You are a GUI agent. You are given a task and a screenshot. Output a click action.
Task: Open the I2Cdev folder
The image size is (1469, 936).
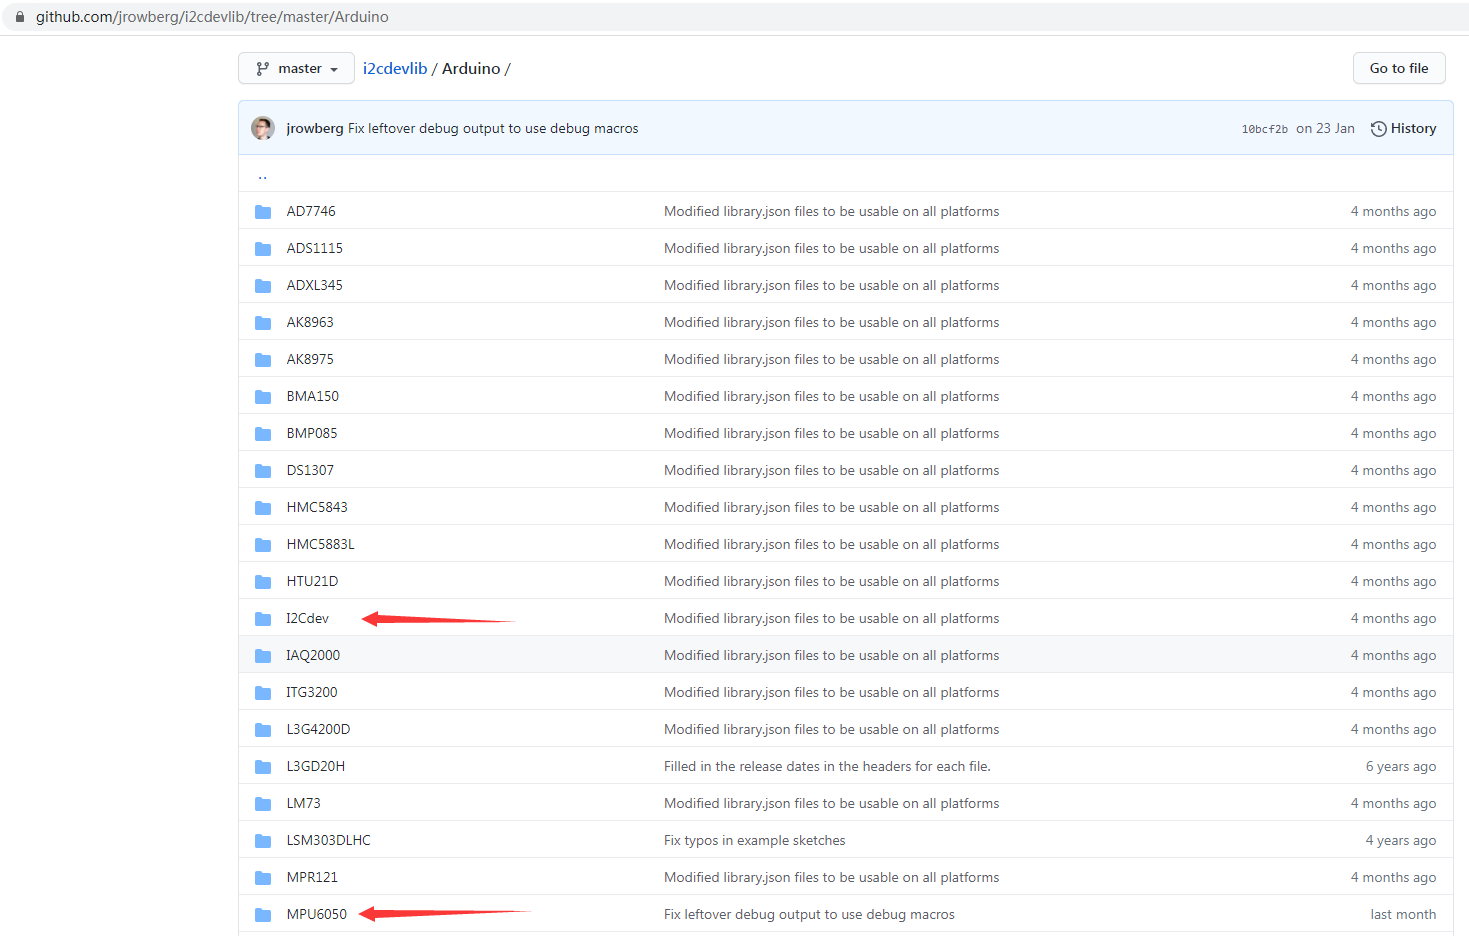[307, 618]
